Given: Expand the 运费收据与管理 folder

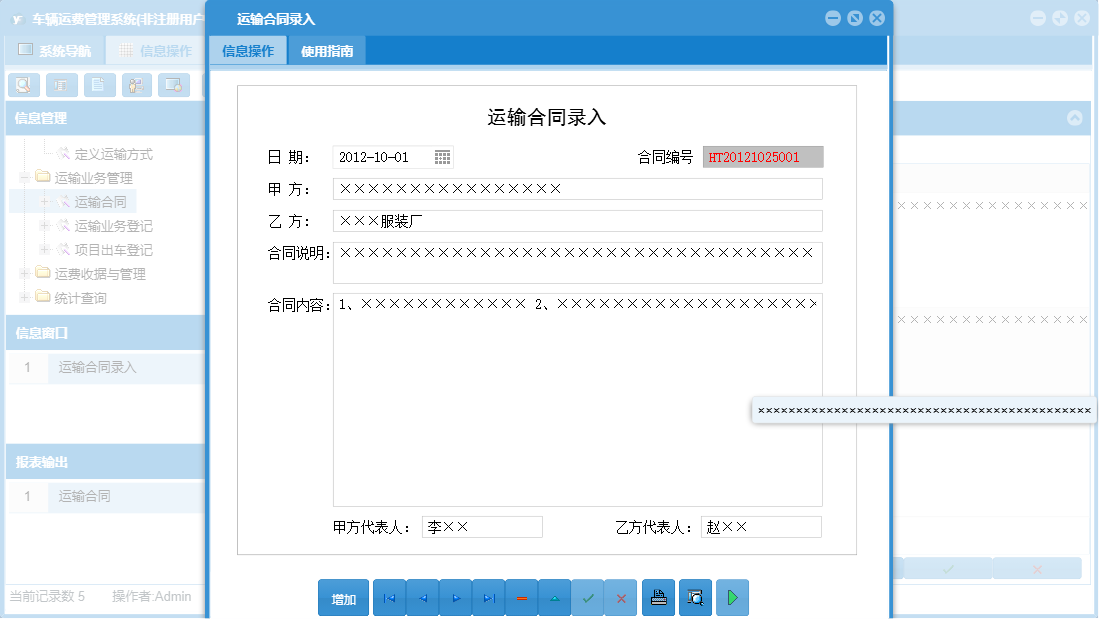Looking at the screenshot, I should [x=24, y=274].
